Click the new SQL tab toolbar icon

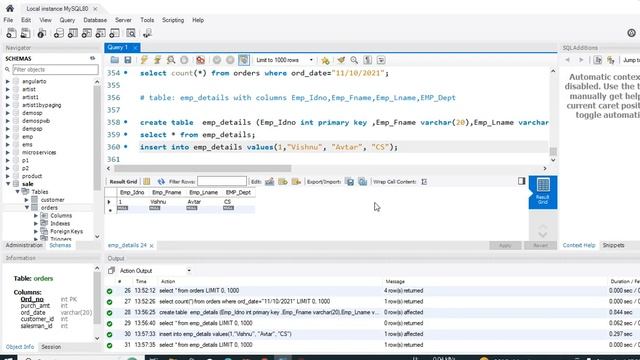pos(11,33)
